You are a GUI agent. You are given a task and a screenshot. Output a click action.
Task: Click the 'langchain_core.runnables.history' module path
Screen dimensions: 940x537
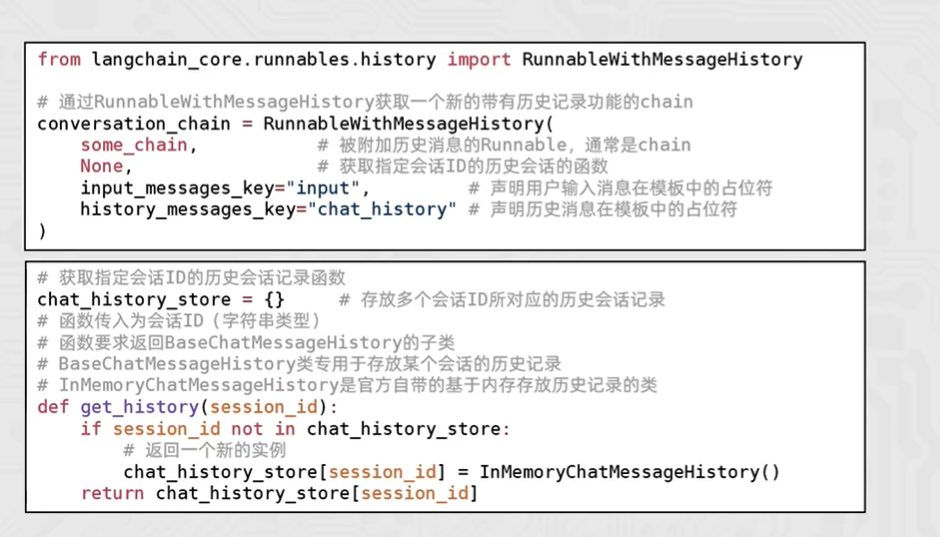tap(264, 59)
